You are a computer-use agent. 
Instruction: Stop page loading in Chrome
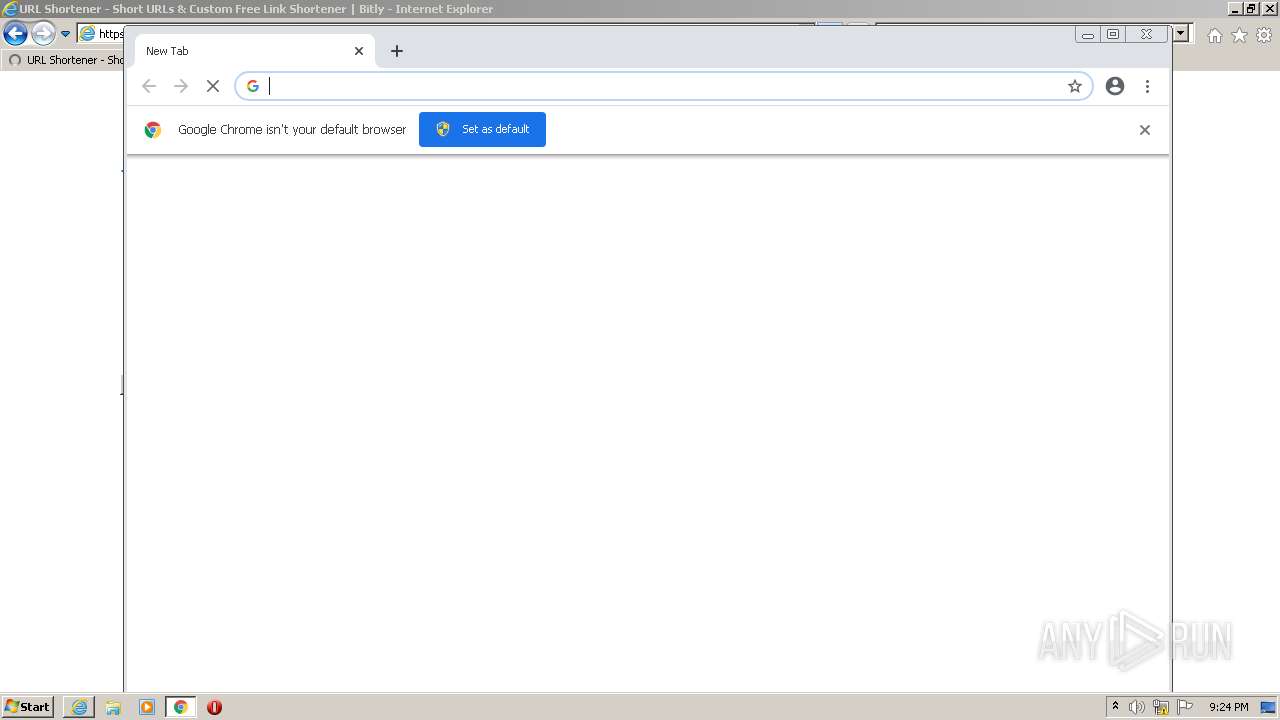[213, 86]
